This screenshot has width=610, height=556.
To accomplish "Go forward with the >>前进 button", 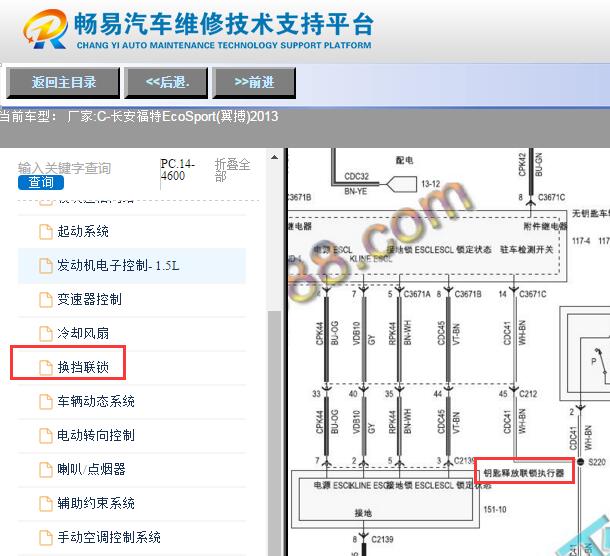I will [x=254, y=82].
